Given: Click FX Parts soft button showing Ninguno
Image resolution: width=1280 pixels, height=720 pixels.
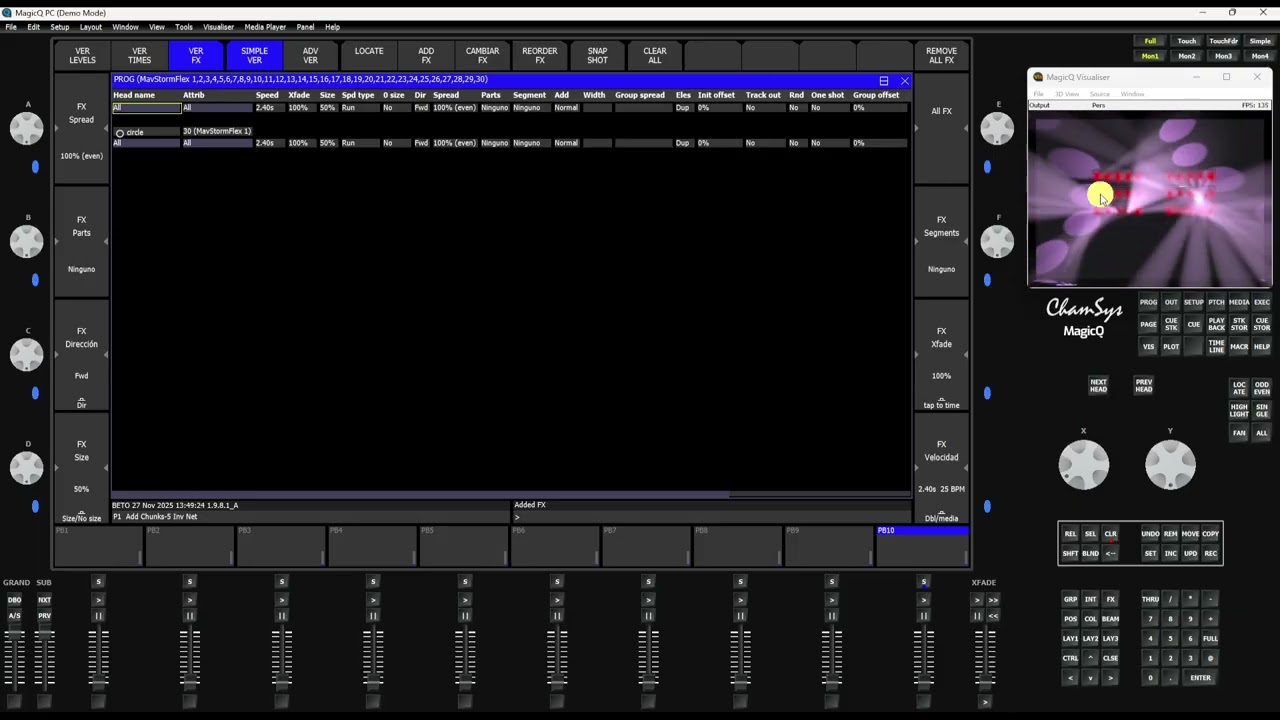Looking at the screenshot, I should click(82, 243).
